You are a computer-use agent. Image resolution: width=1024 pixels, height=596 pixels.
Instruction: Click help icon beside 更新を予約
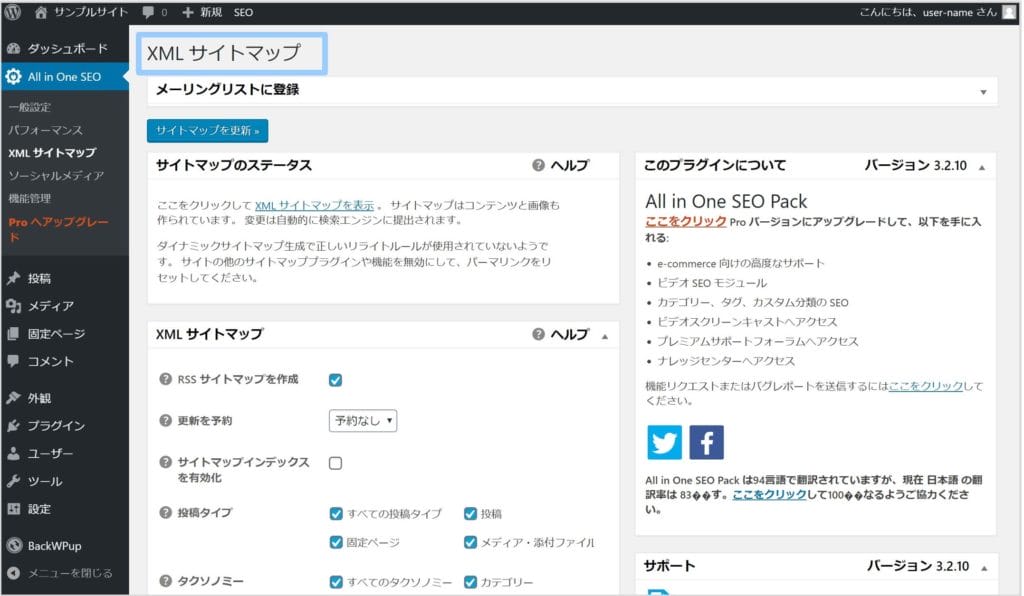(165, 420)
